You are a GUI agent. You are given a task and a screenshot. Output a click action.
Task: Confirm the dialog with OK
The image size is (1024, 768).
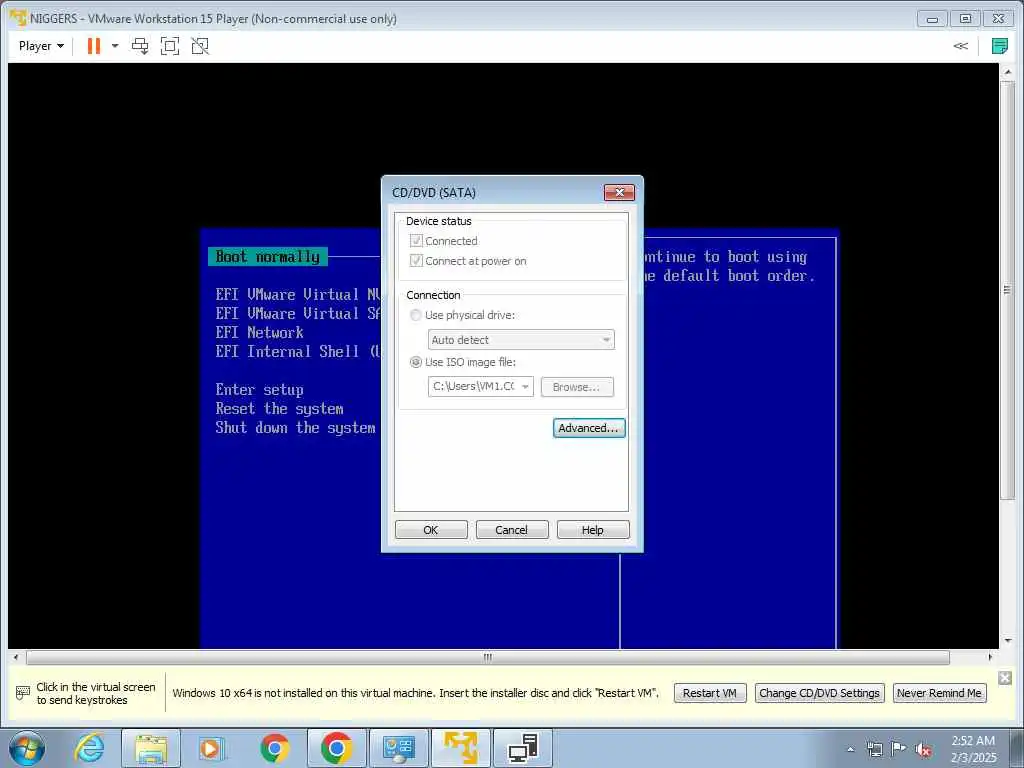click(431, 530)
